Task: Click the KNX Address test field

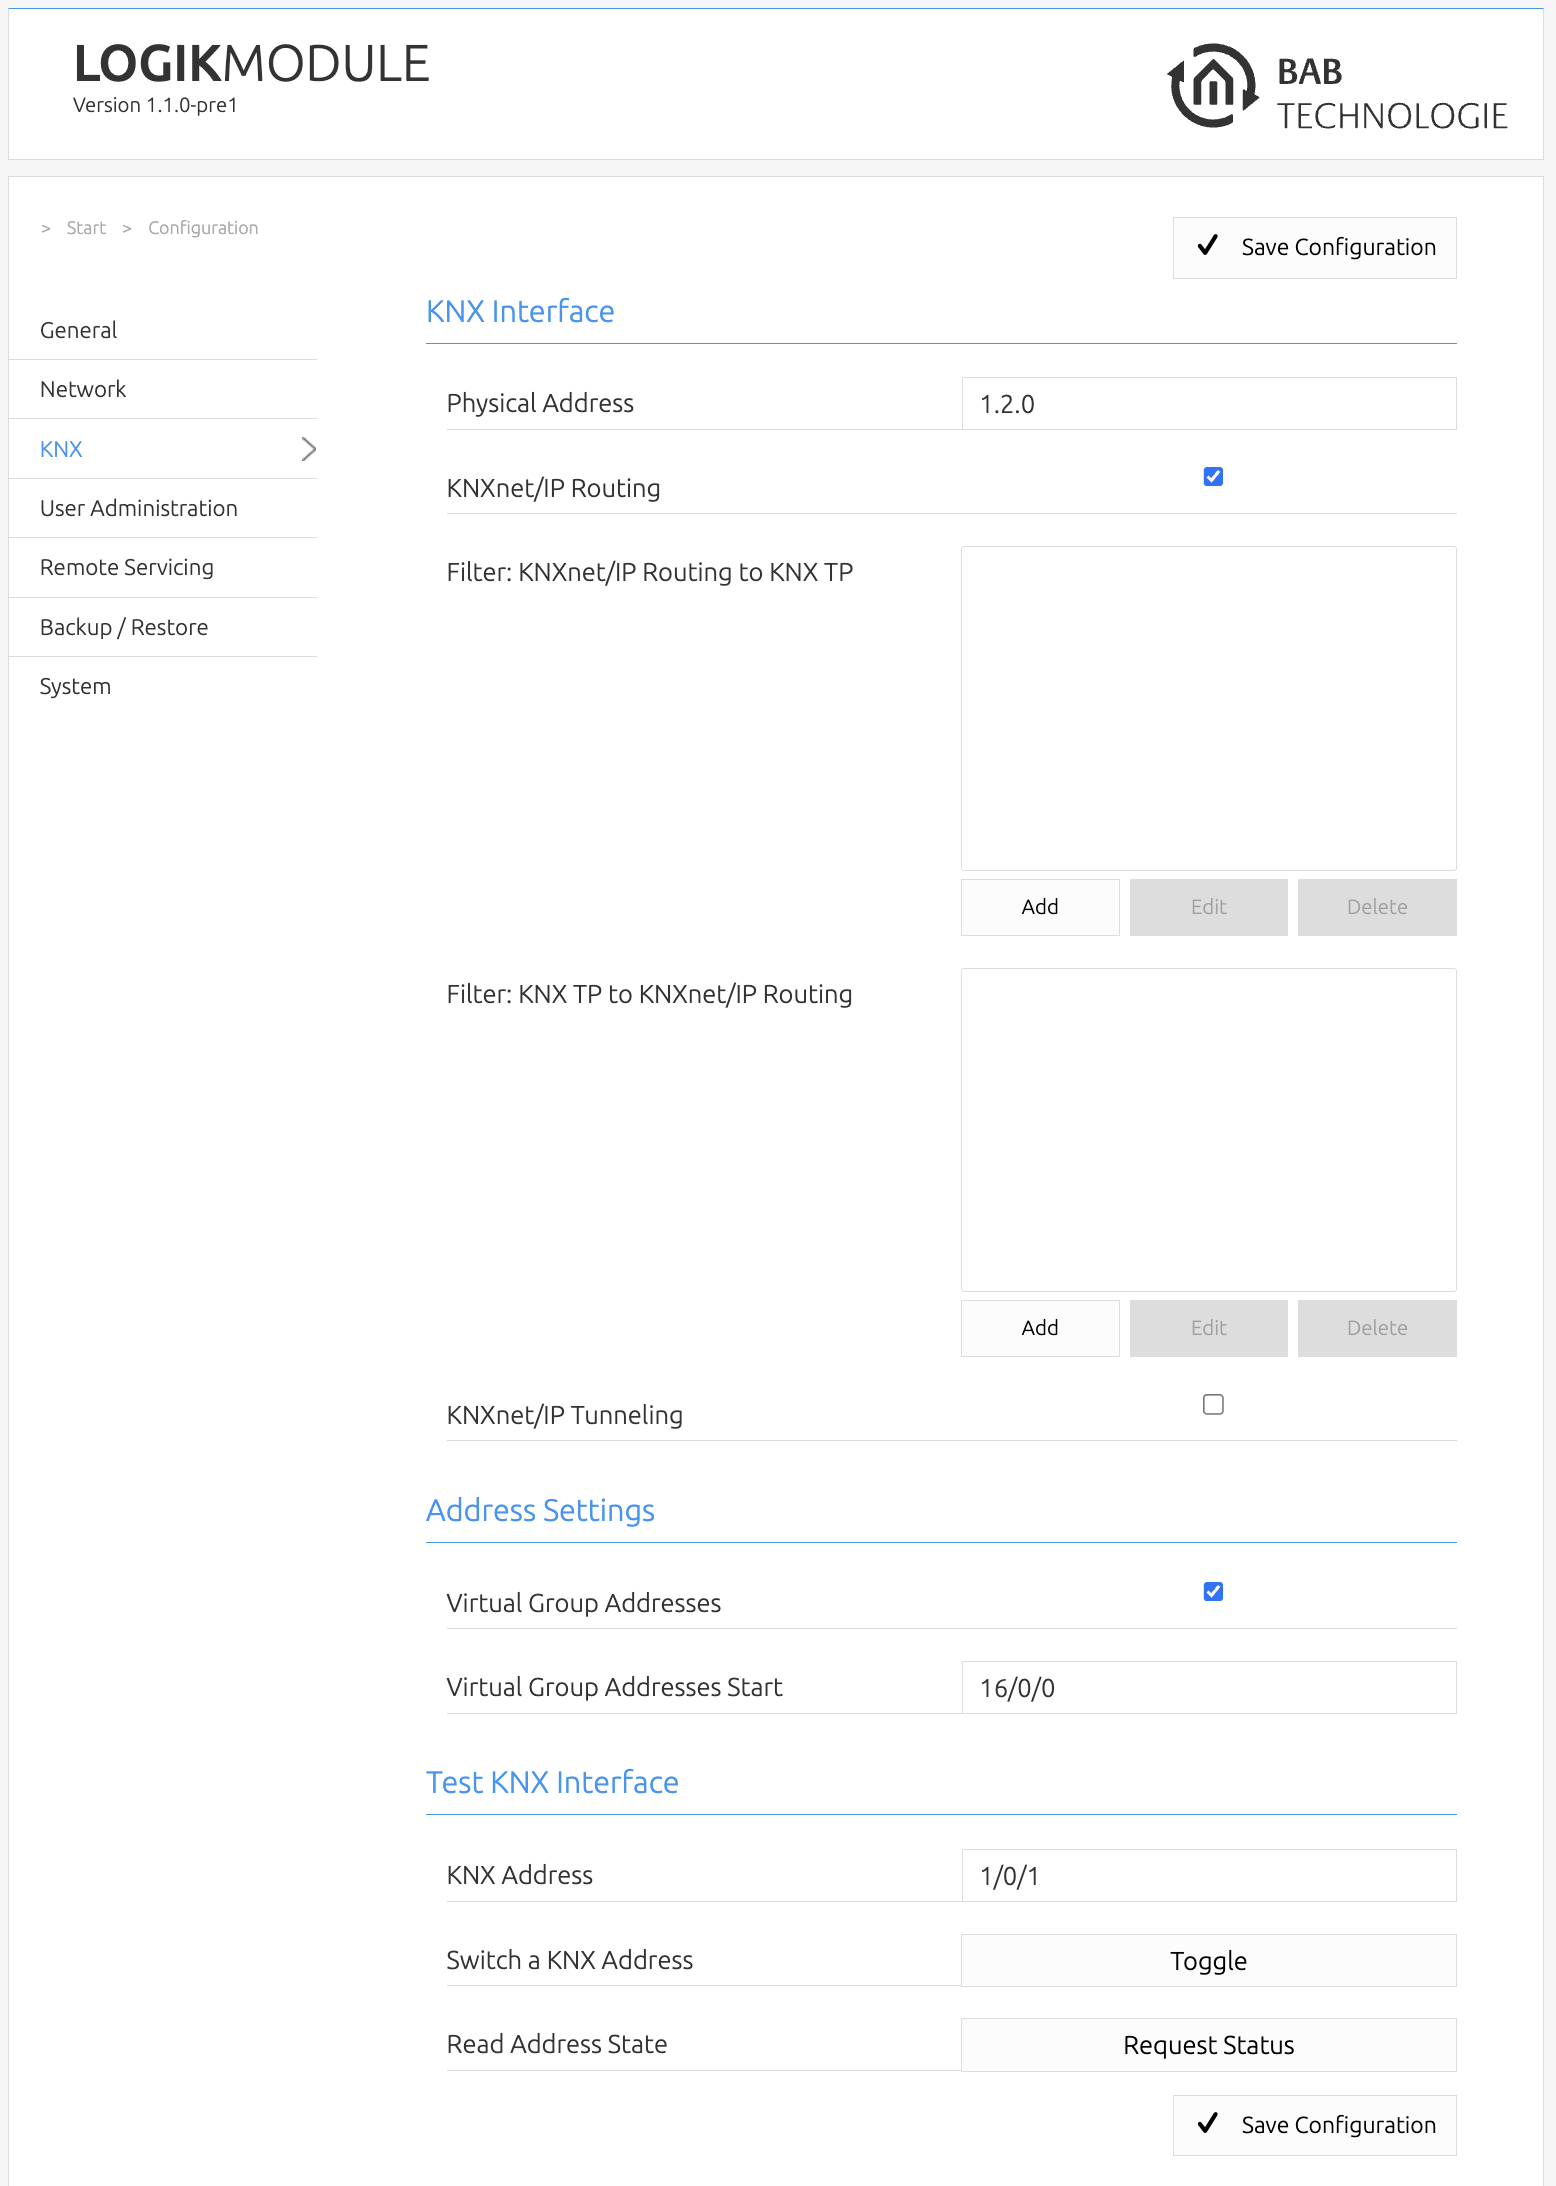Action: [1209, 1876]
